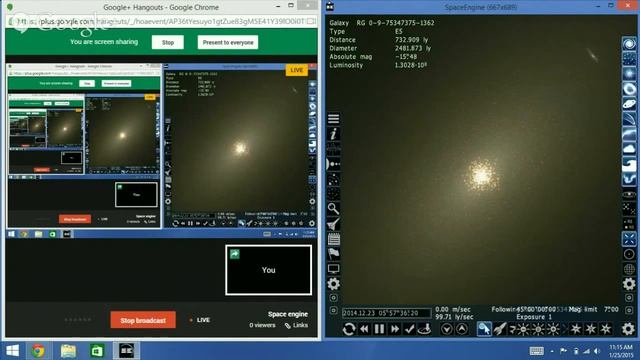Toggle planets visibility ringed-planet icon
This screenshot has width=640, height=360.
[629, 104]
